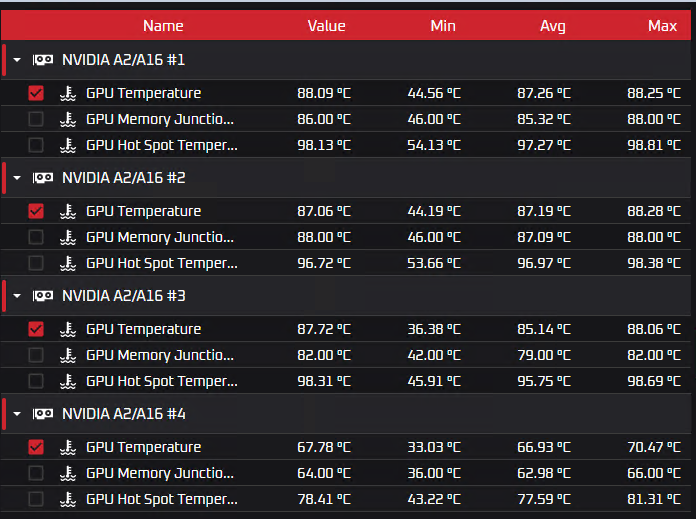Click the GPU card icon for NVIDIA A2/A16 #4
Image resolution: width=696 pixels, height=519 pixels.
[43, 414]
